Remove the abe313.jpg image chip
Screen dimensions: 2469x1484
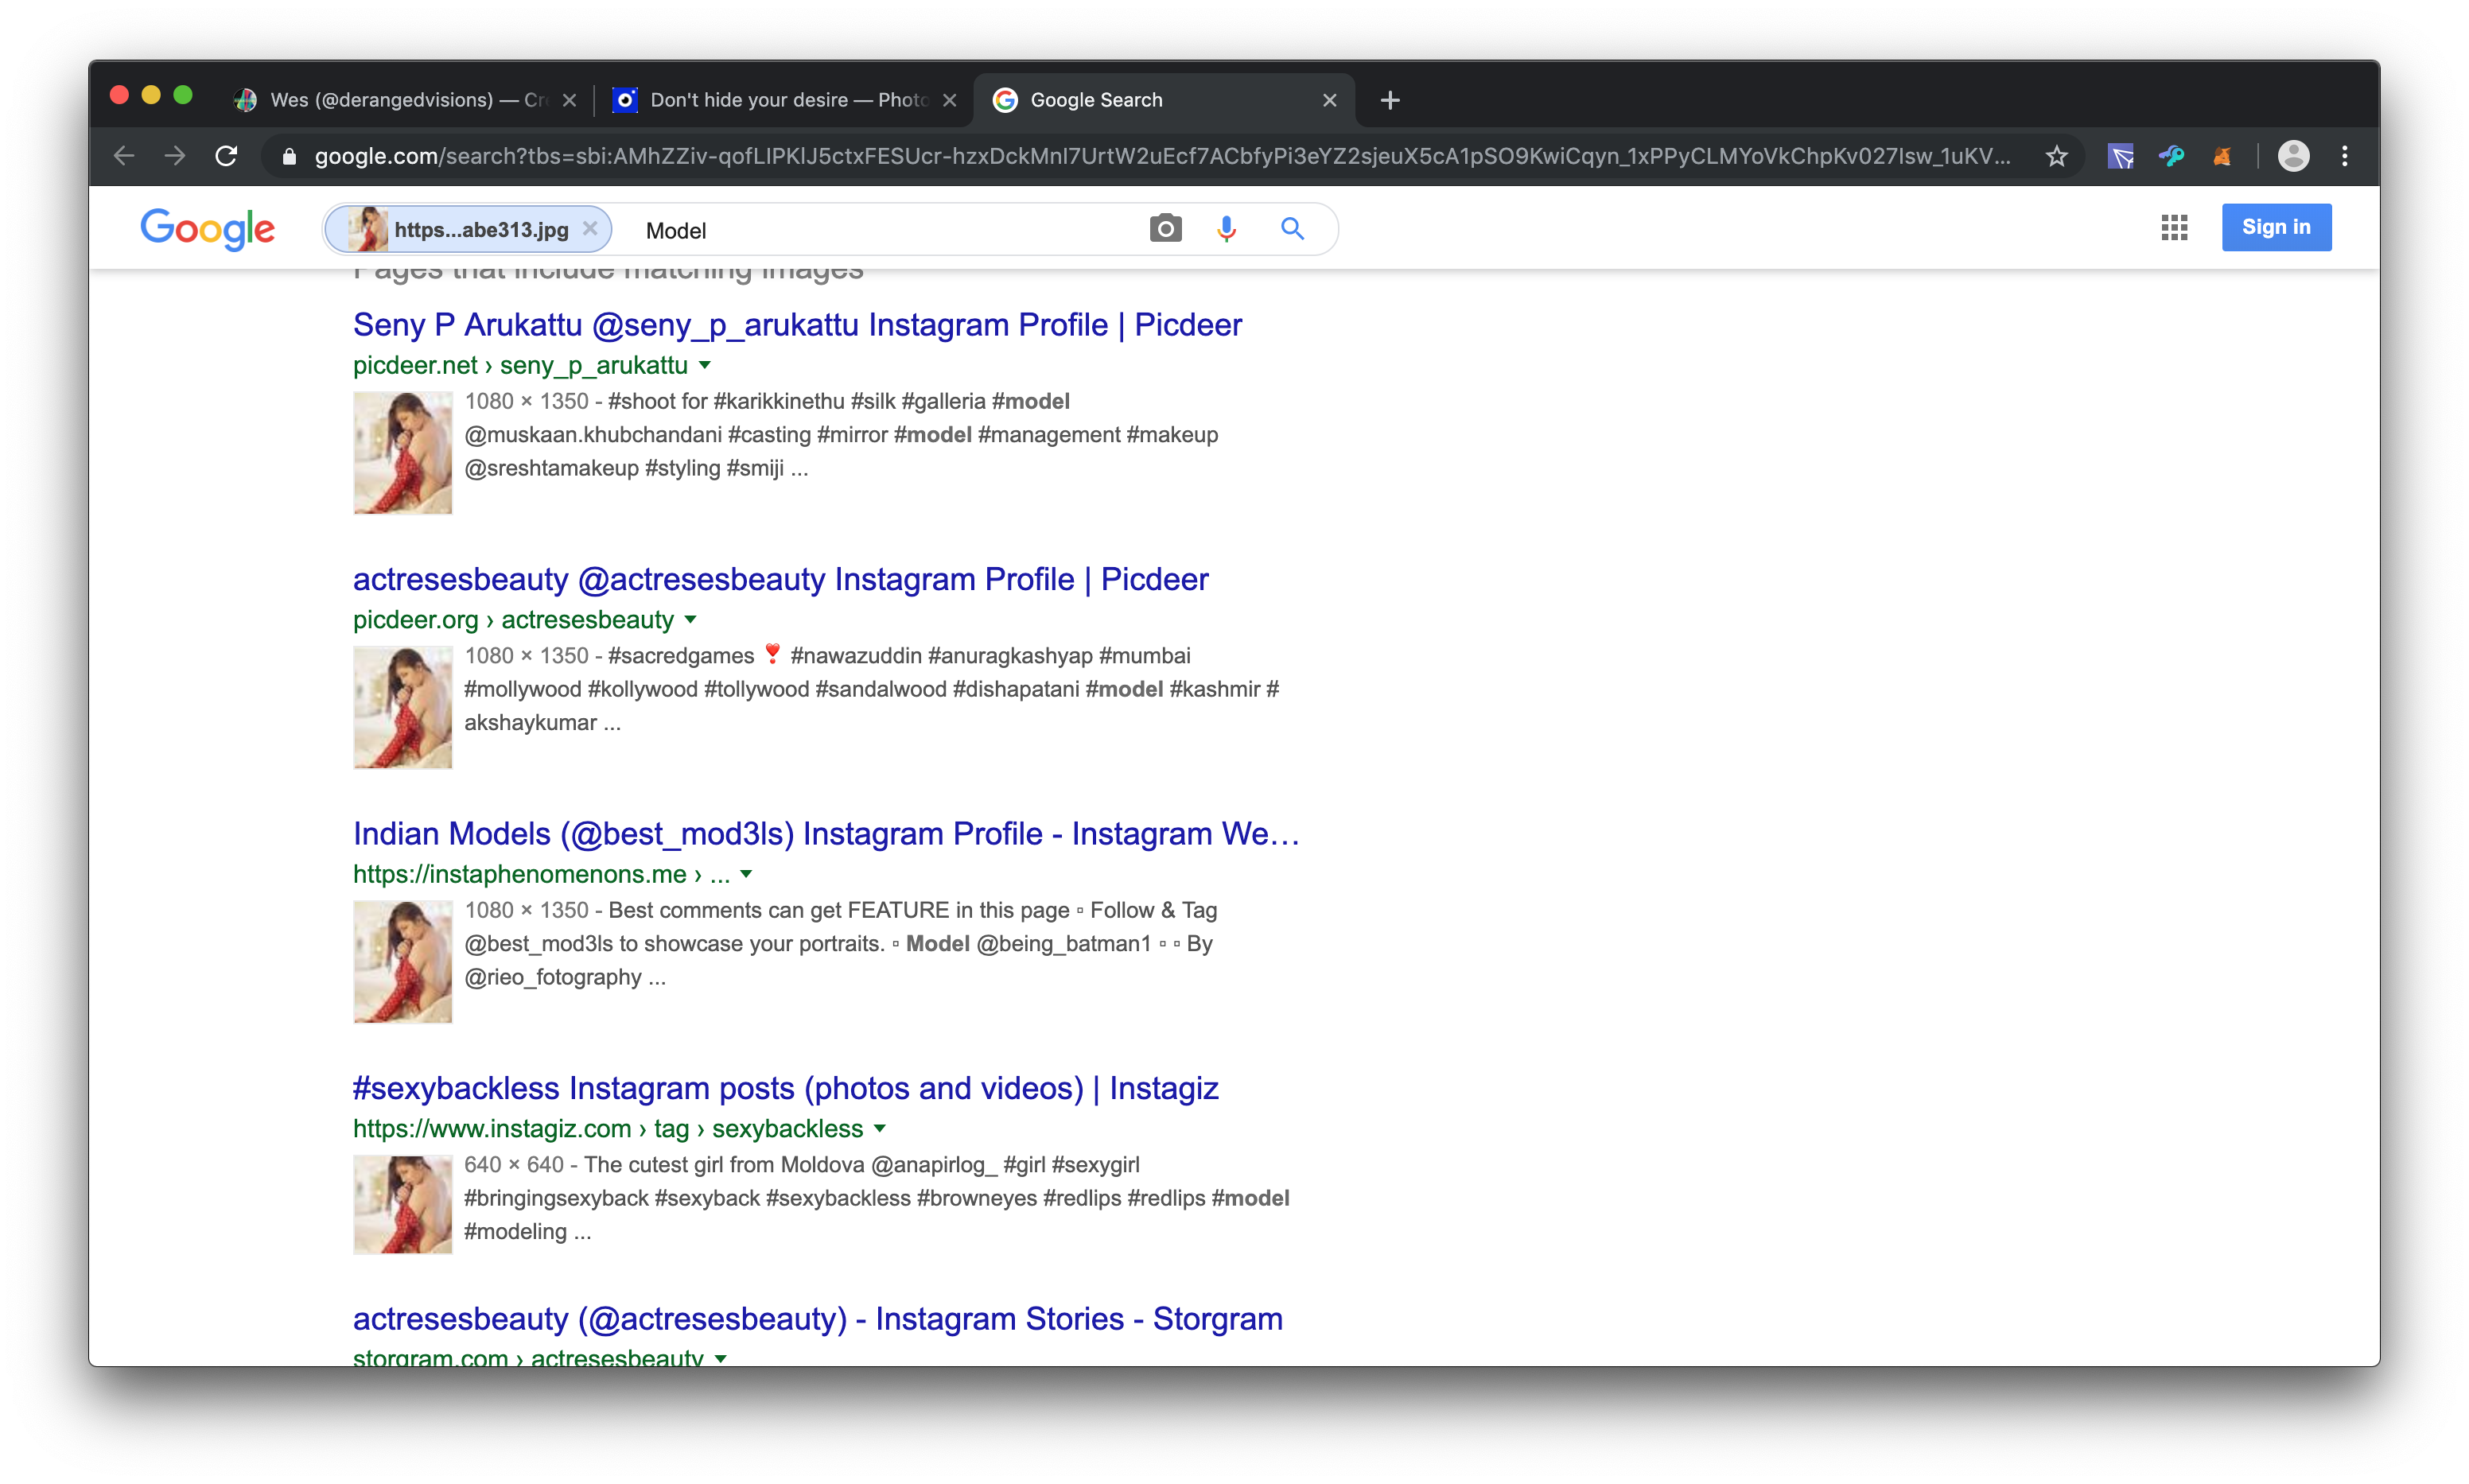click(590, 229)
